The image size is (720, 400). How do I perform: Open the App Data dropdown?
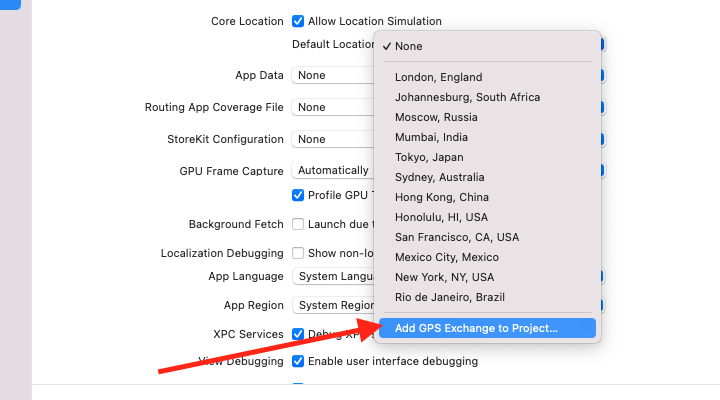pyautogui.click(x=332, y=75)
